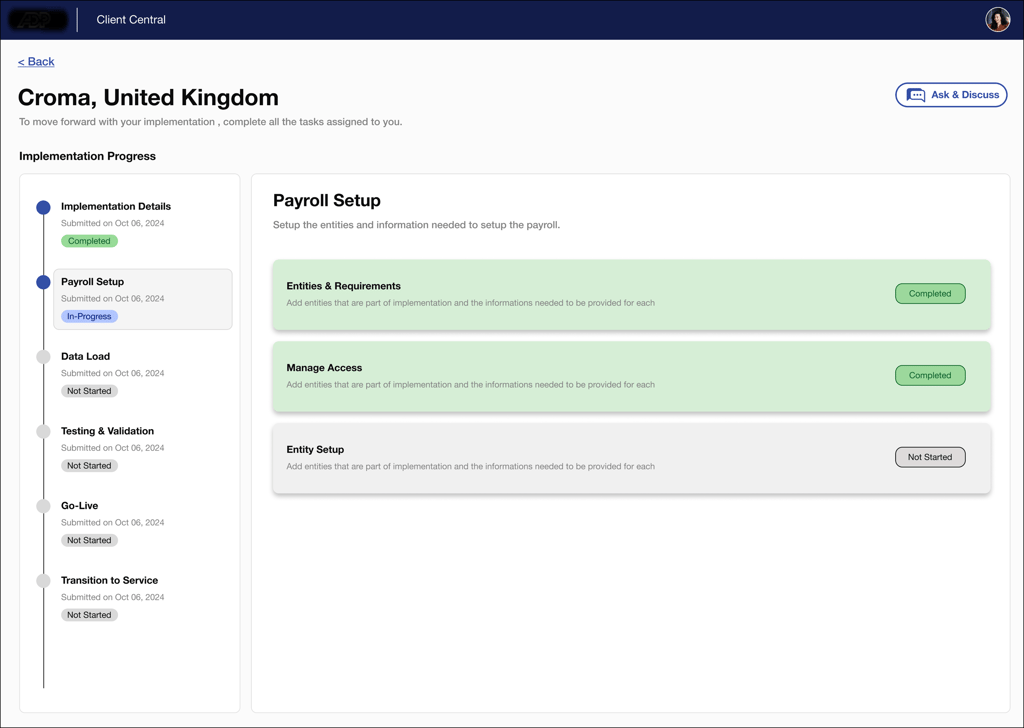Click submitted date under Transition to Service
The height and width of the screenshot is (728, 1024).
[112, 597]
